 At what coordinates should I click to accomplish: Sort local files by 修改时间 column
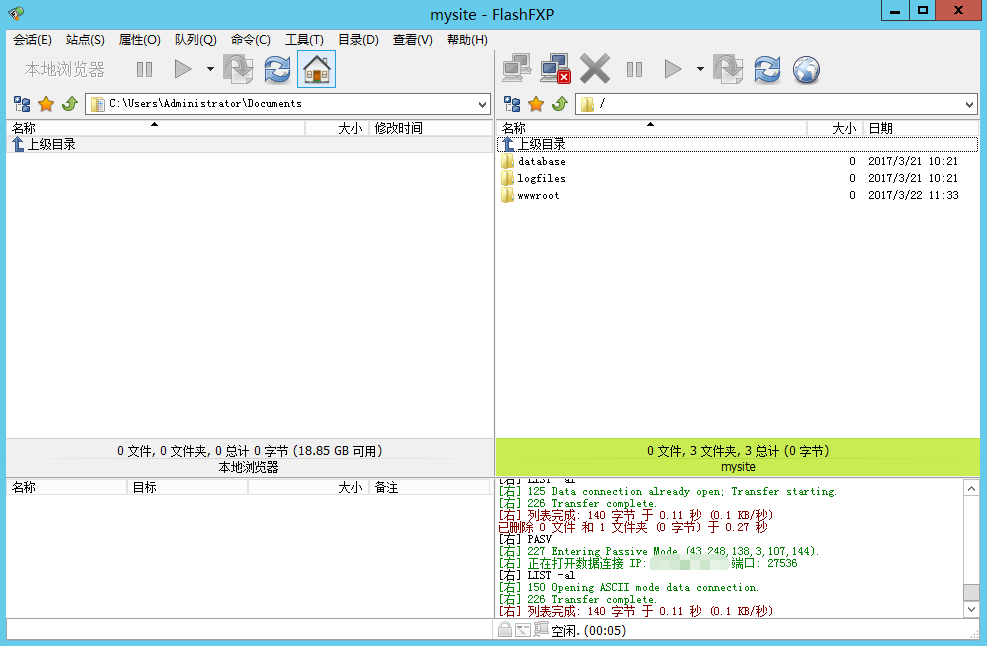tap(398, 128)
